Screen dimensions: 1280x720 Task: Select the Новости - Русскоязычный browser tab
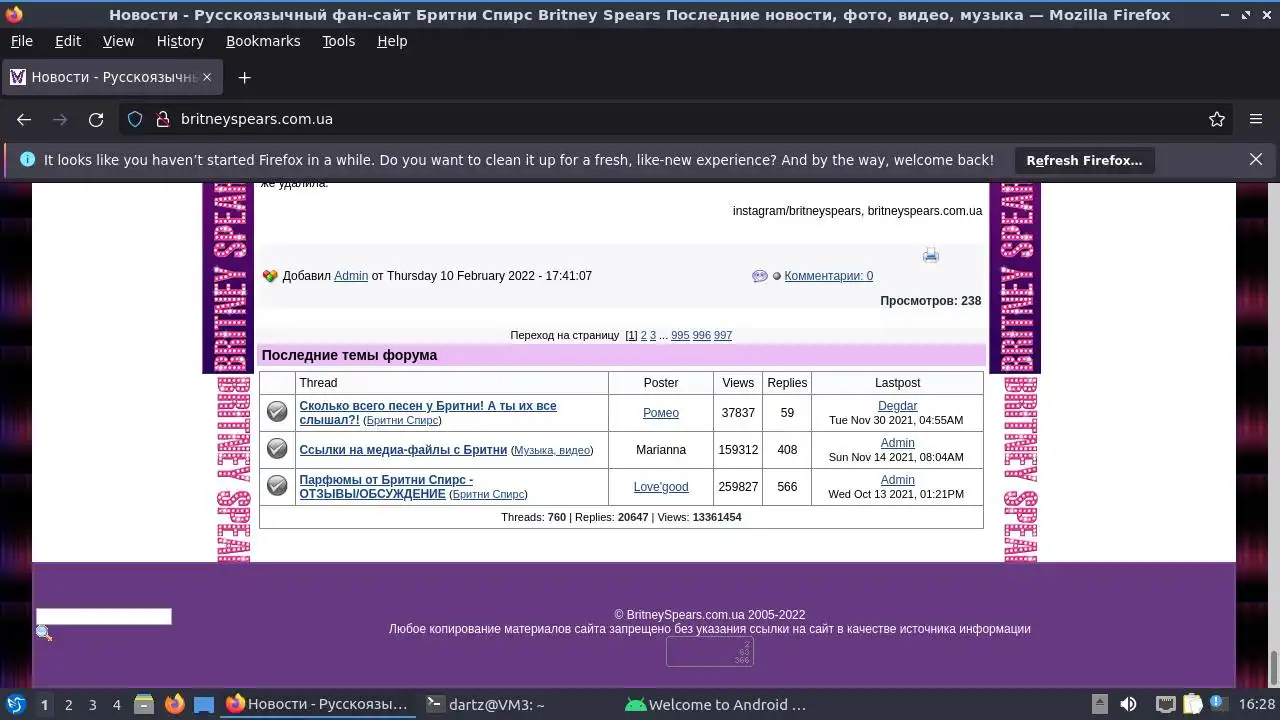click(x=111, y=77)
